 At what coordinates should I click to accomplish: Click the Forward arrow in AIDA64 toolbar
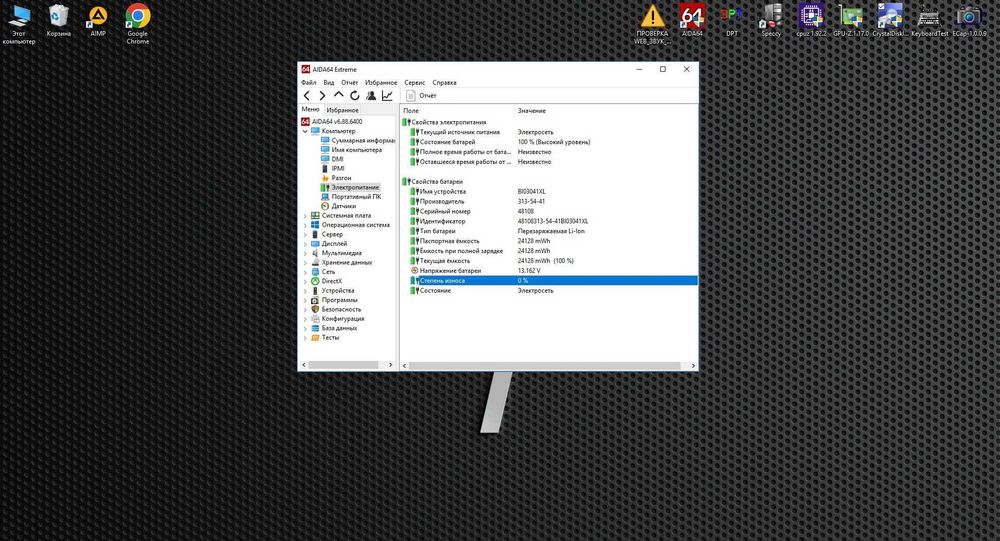point(322,96)
